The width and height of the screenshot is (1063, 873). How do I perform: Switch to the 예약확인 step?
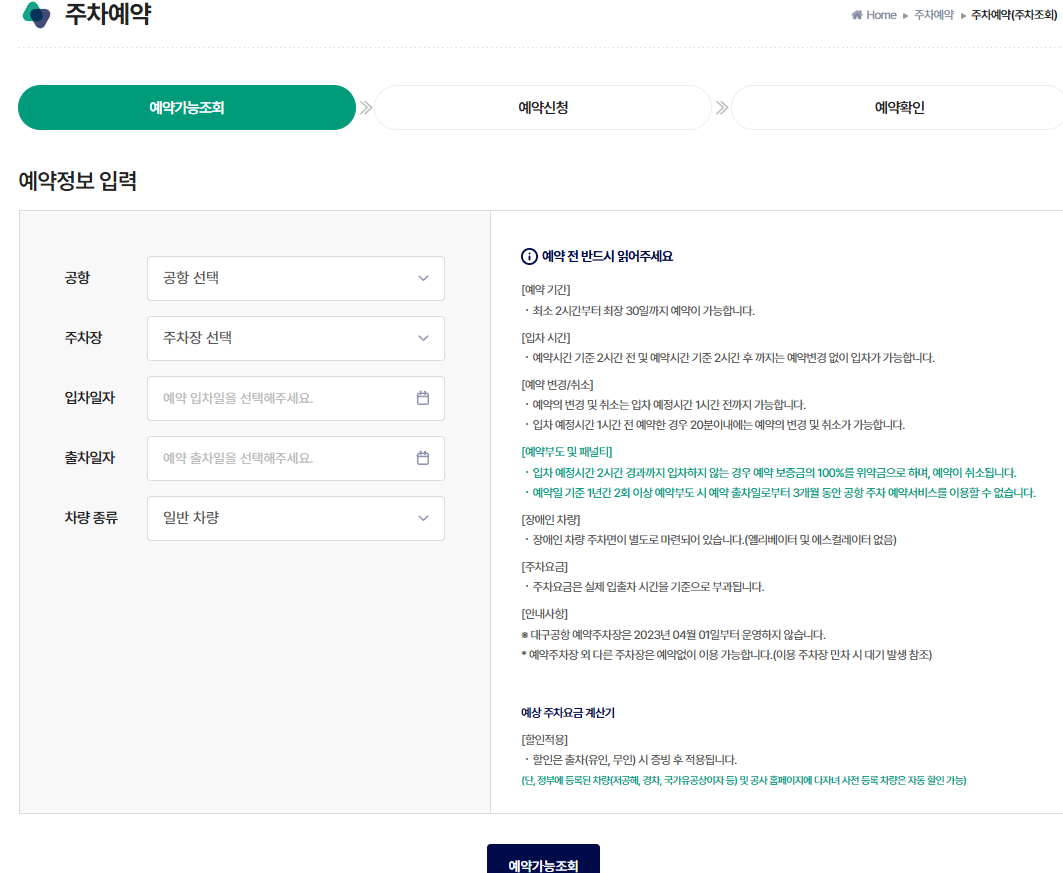(897, 107)
